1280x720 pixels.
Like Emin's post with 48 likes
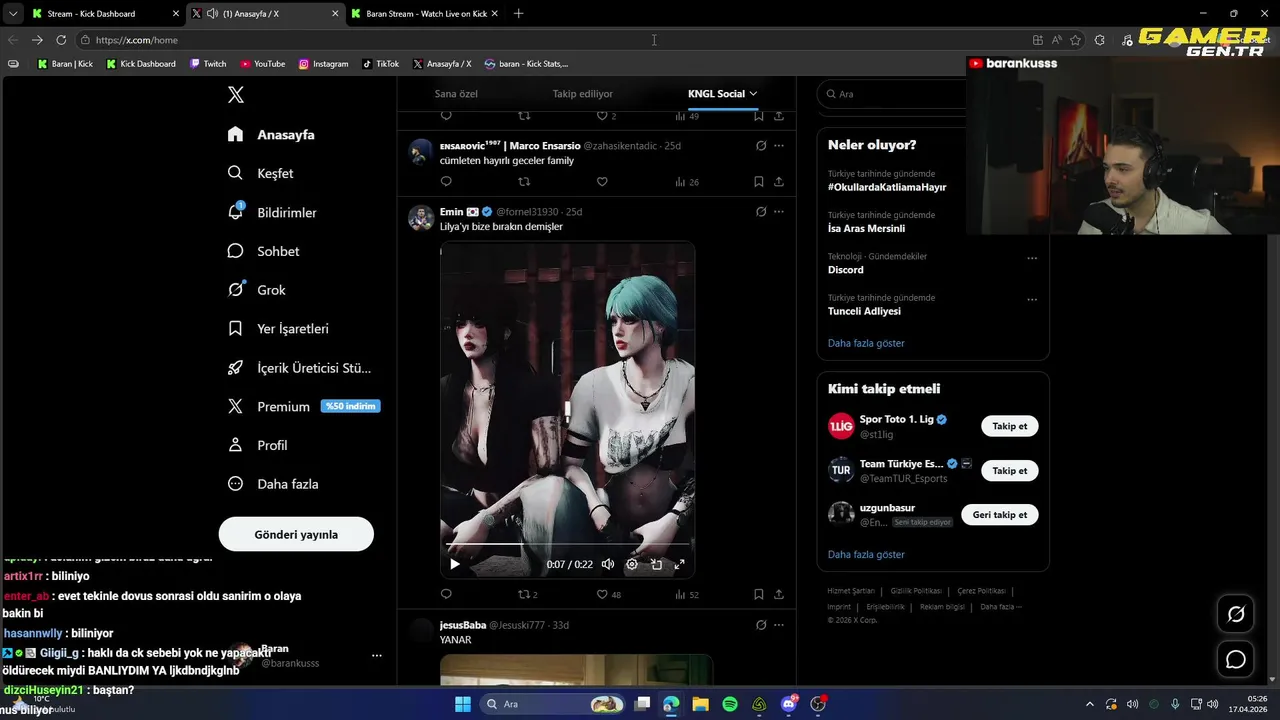click(x=608, y=594)
